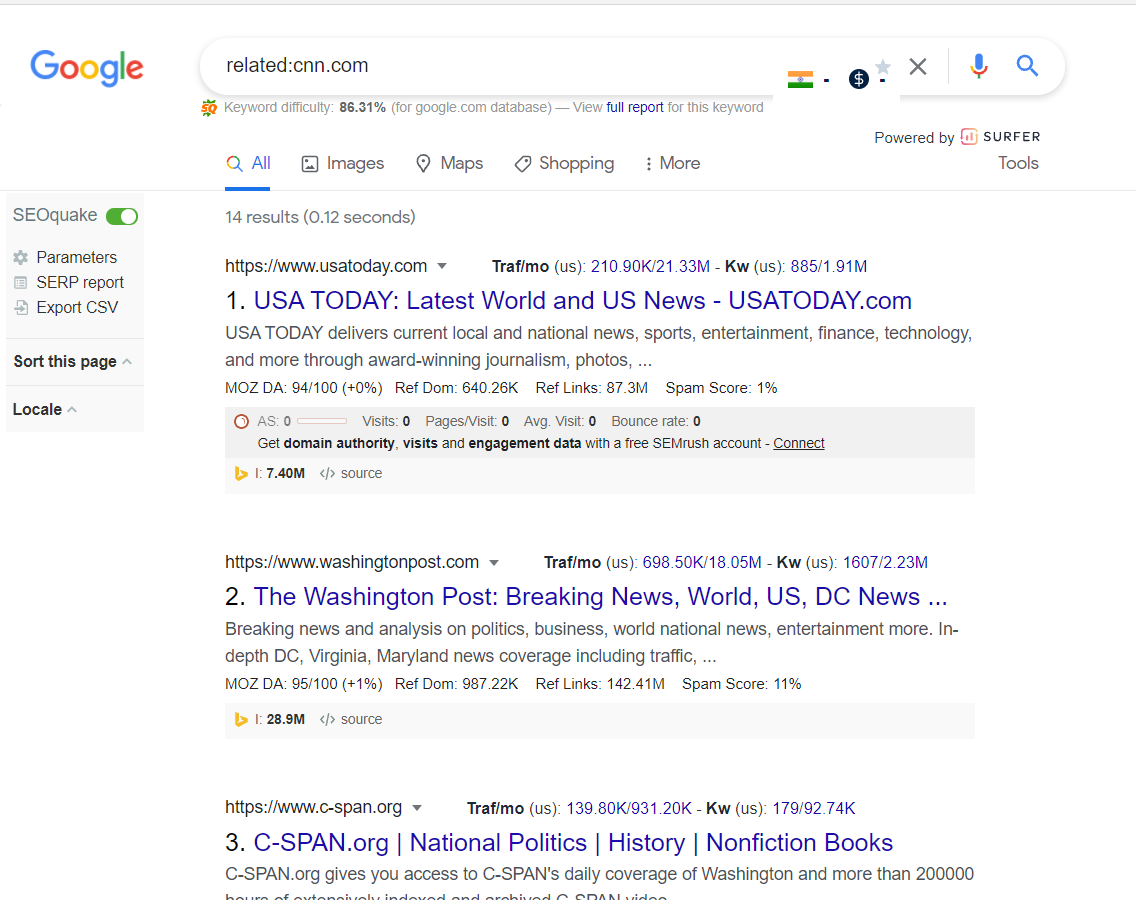Click the Powered by Surfer label

click(x=957, y=137)
